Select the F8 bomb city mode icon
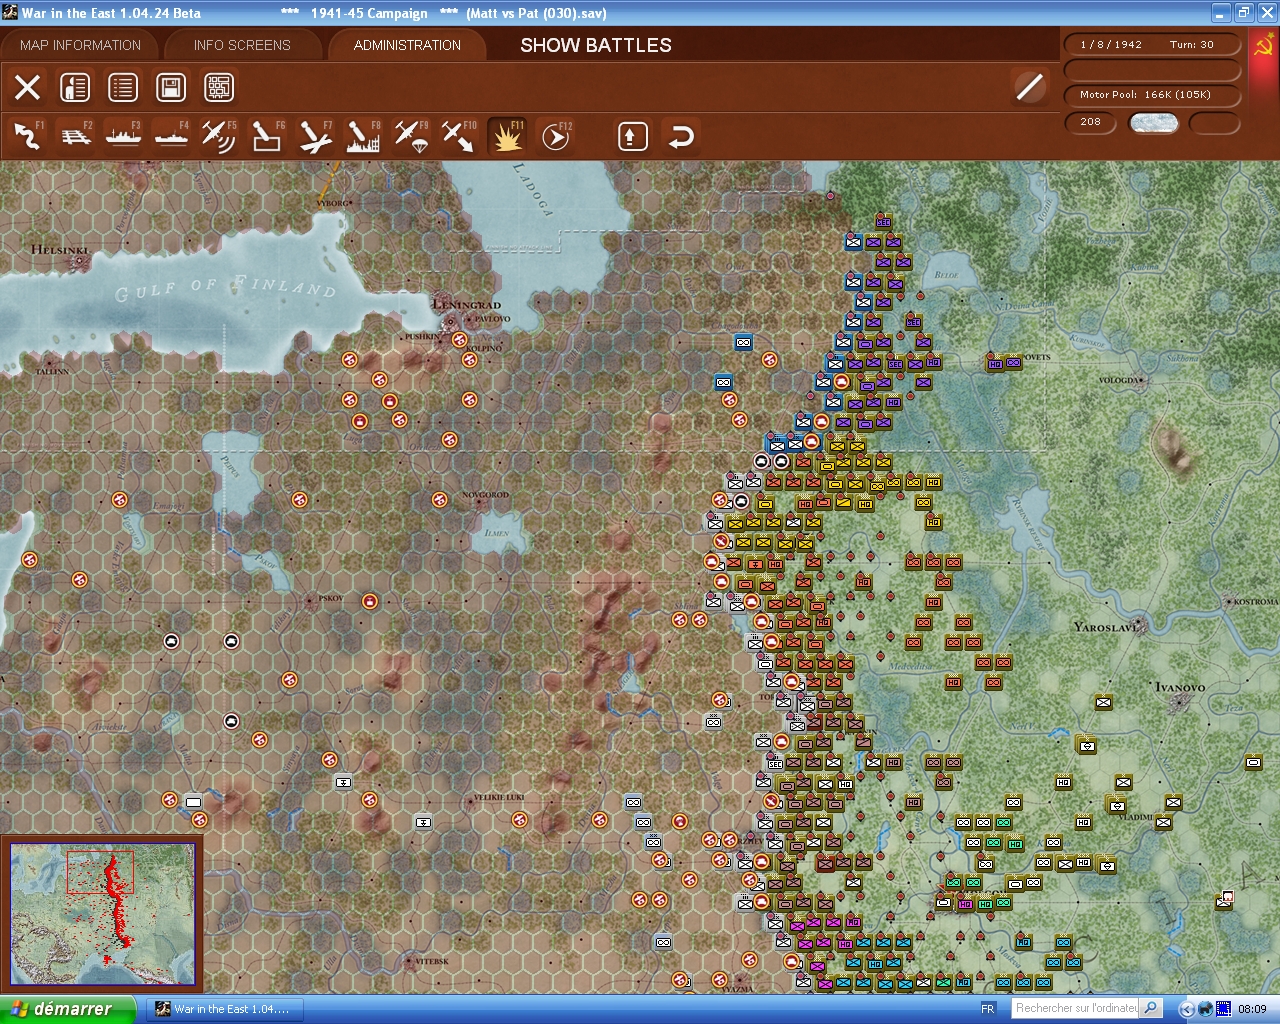This screenshot has height=1024, width=1280. click(363, 136)
